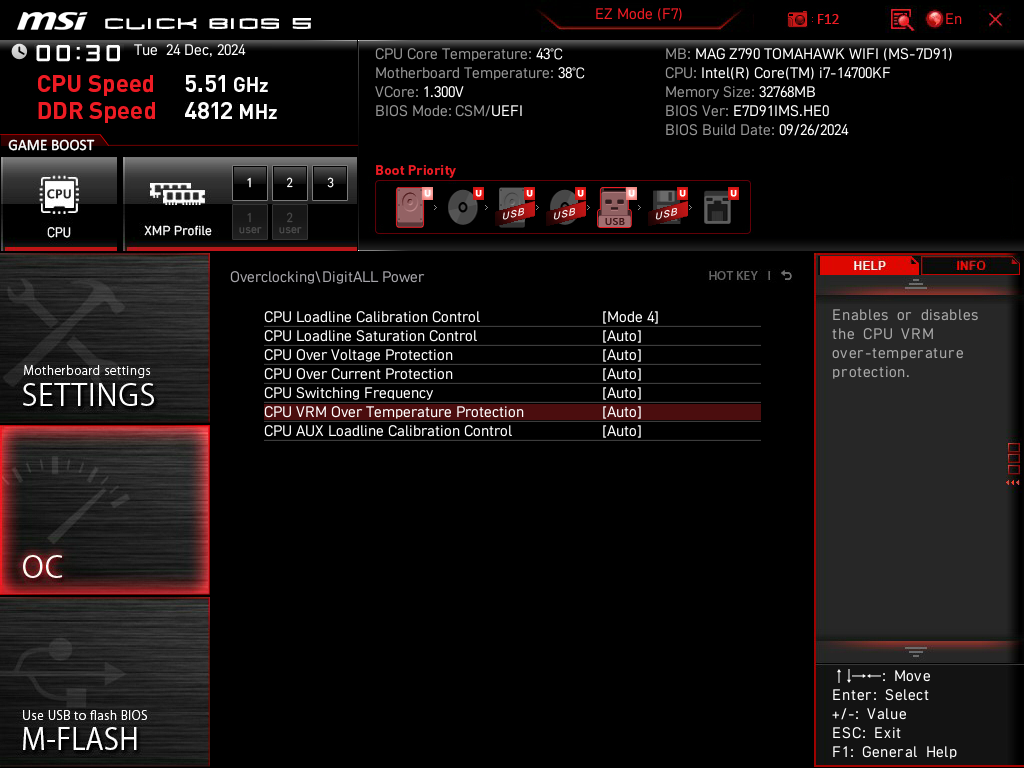
Task: Click the CPU Core Temperature reading
Action: click(x=468, y=54)
